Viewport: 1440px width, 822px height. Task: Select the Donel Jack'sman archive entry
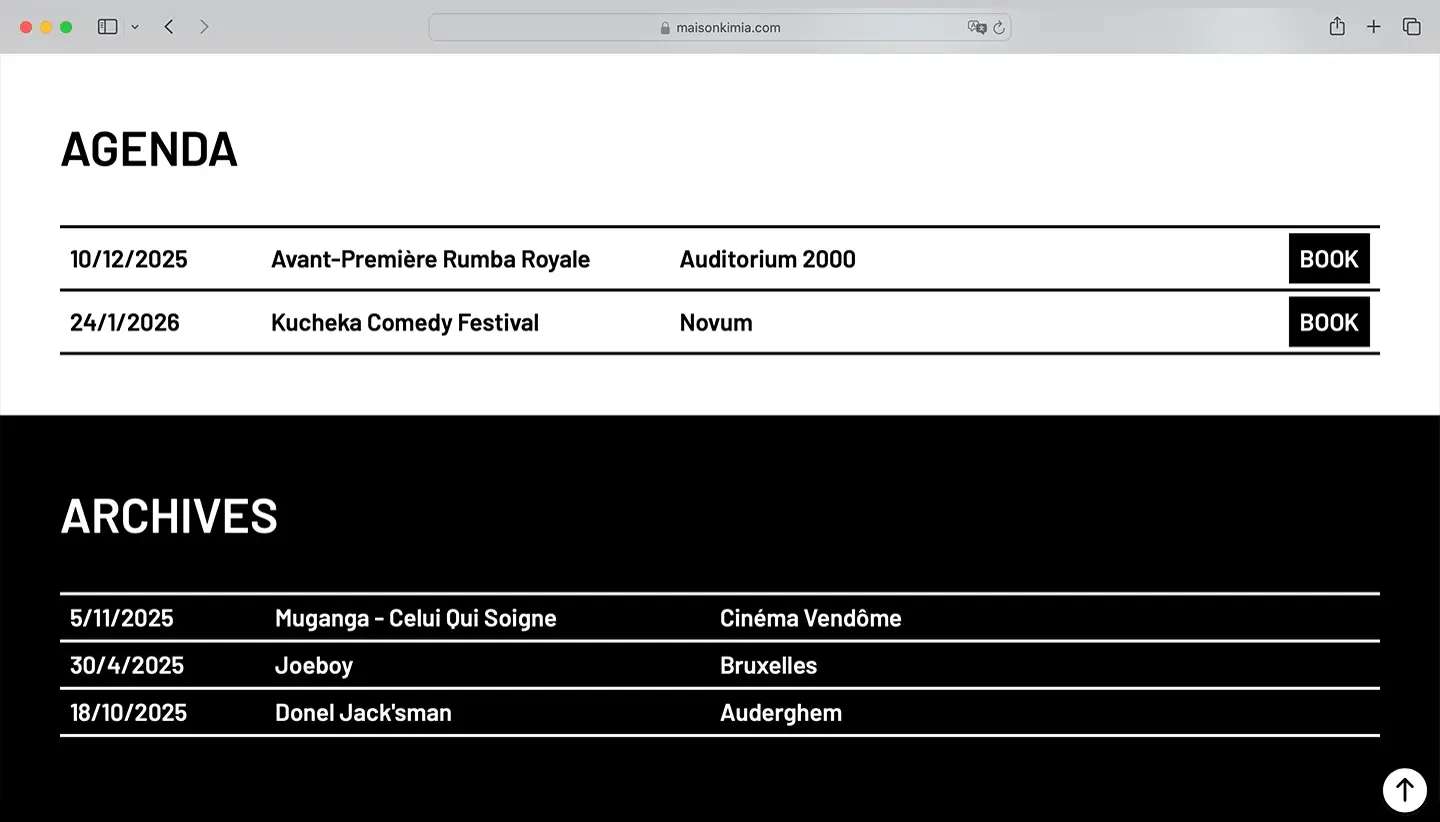(x=363, y=712)
